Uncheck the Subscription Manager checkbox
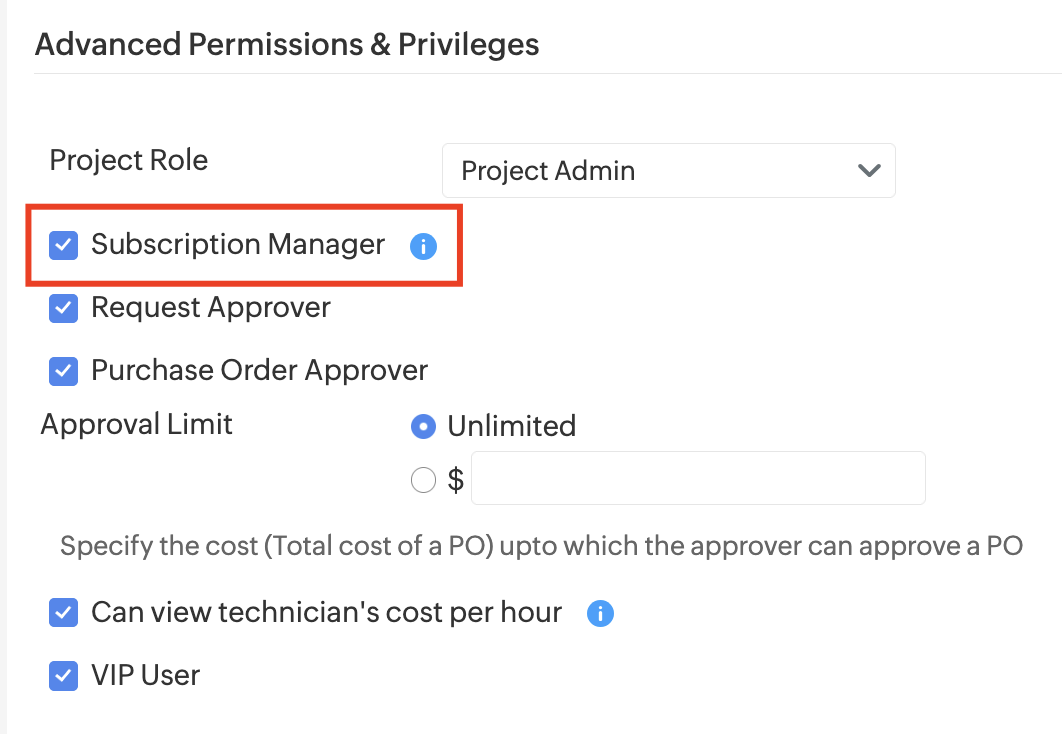This screenshot has width=1062, height=734. click(64, 245)
